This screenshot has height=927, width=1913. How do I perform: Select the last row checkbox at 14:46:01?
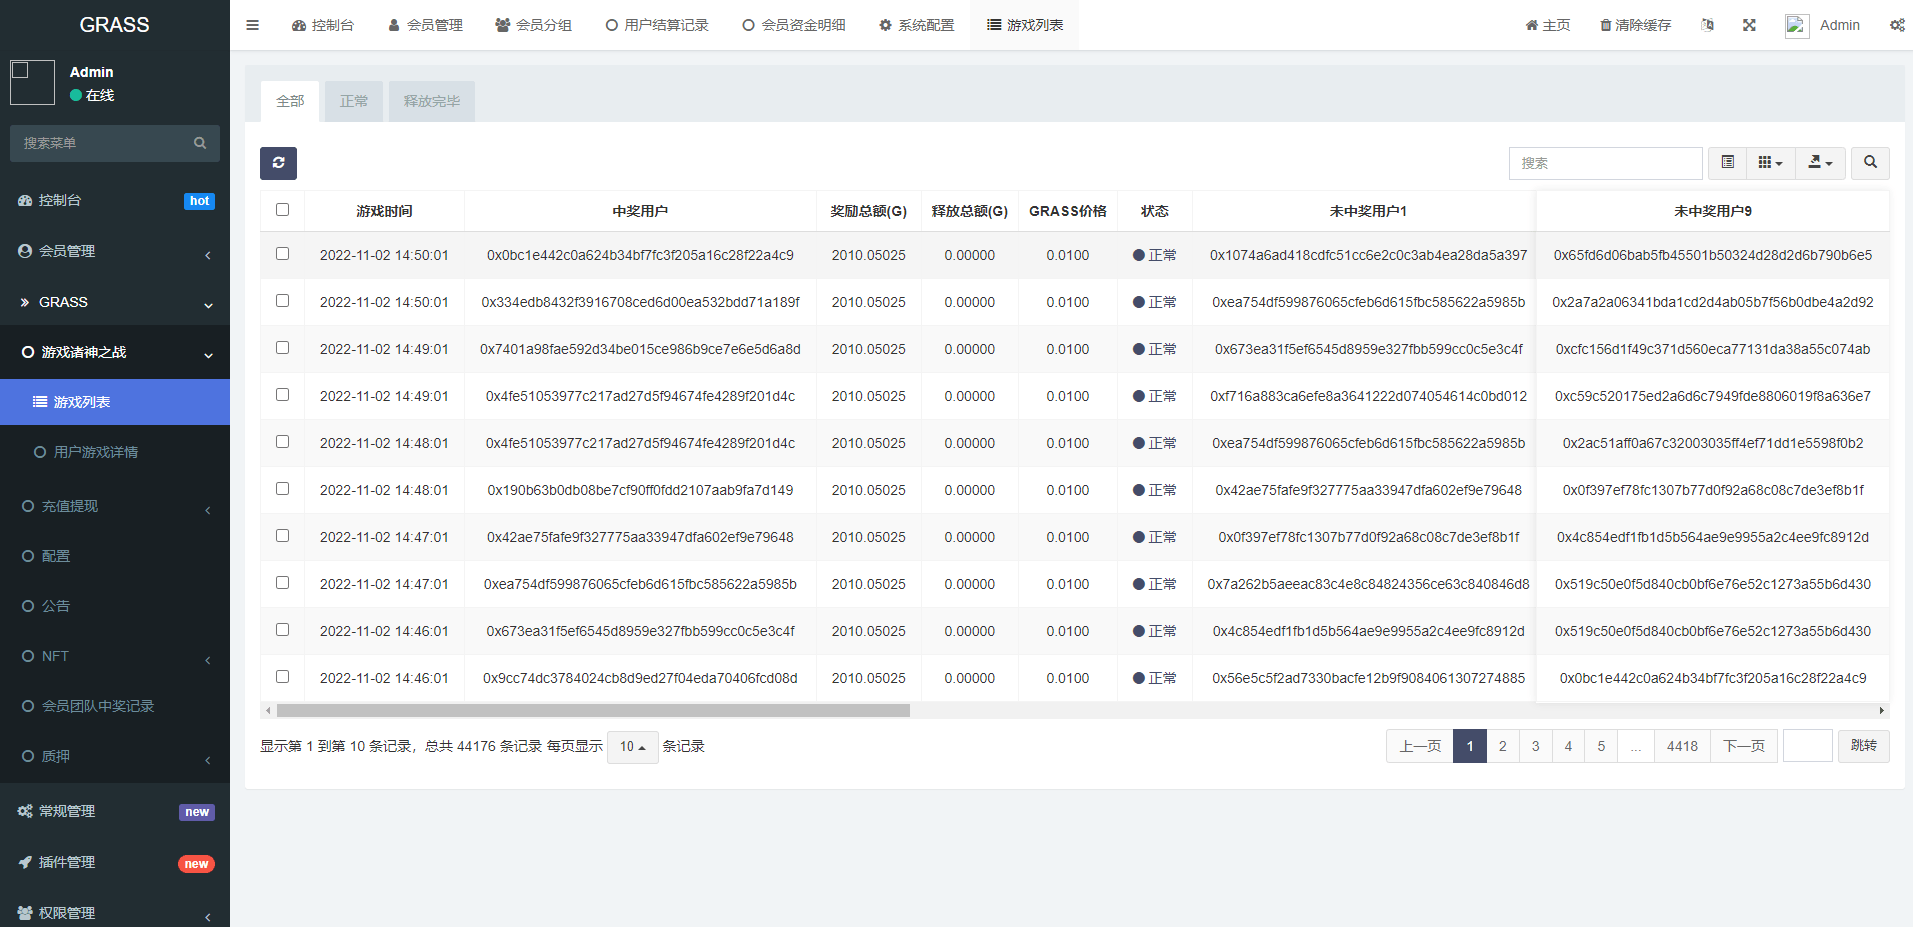(282, 677)
